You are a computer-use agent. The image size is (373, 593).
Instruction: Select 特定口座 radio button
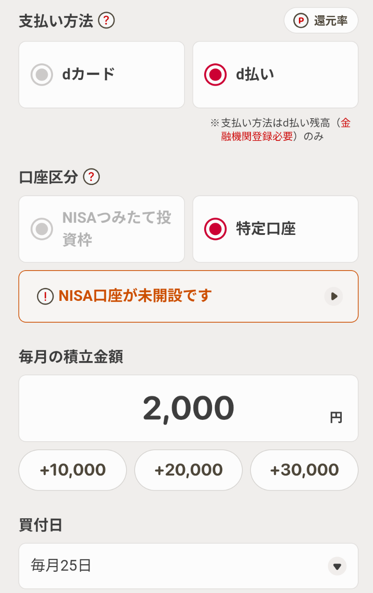(215, 229)
